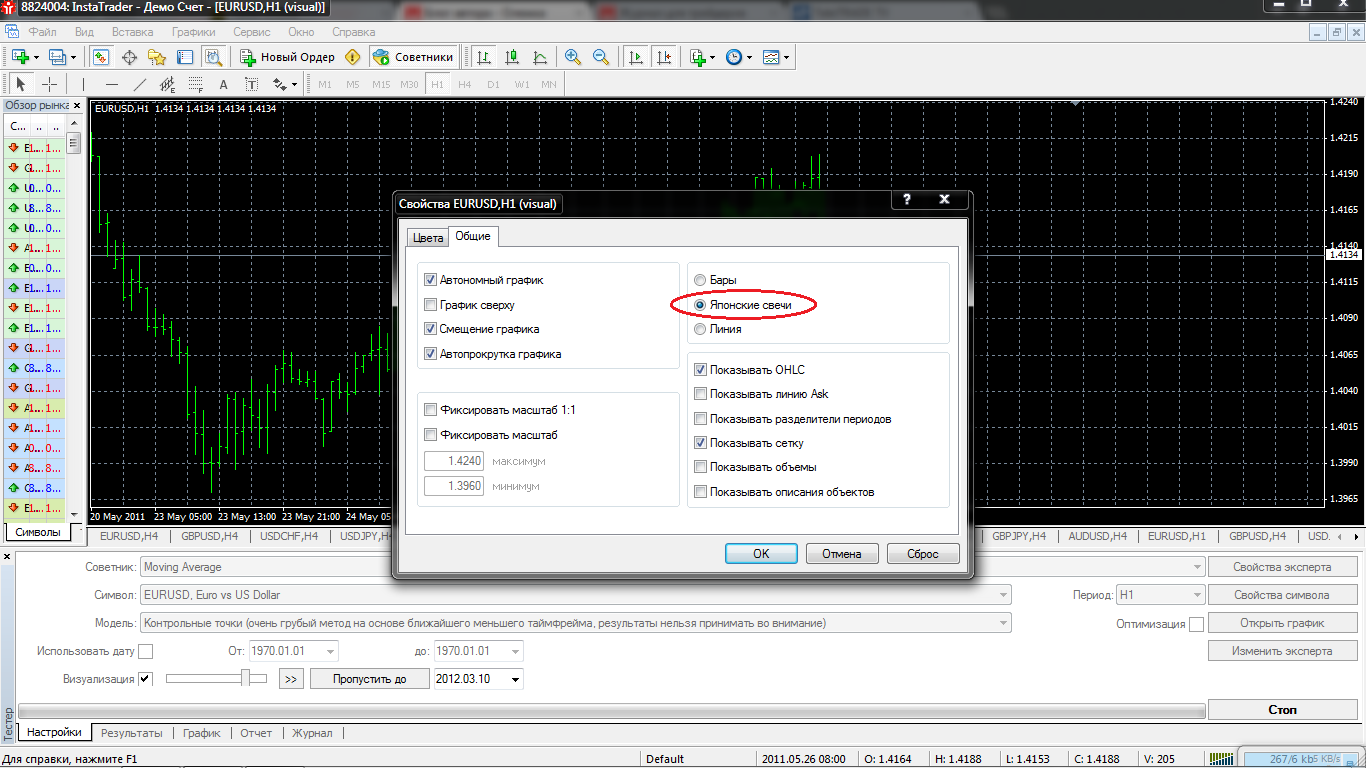The image size is (1366, 768).
Task: Zoom in on the chart
Action: coord(573,57)
